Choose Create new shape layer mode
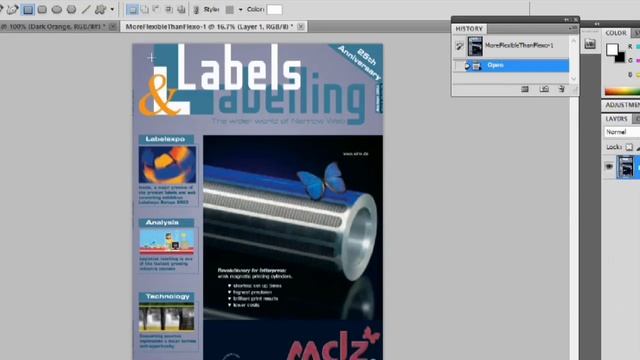 tap(132, 9)
